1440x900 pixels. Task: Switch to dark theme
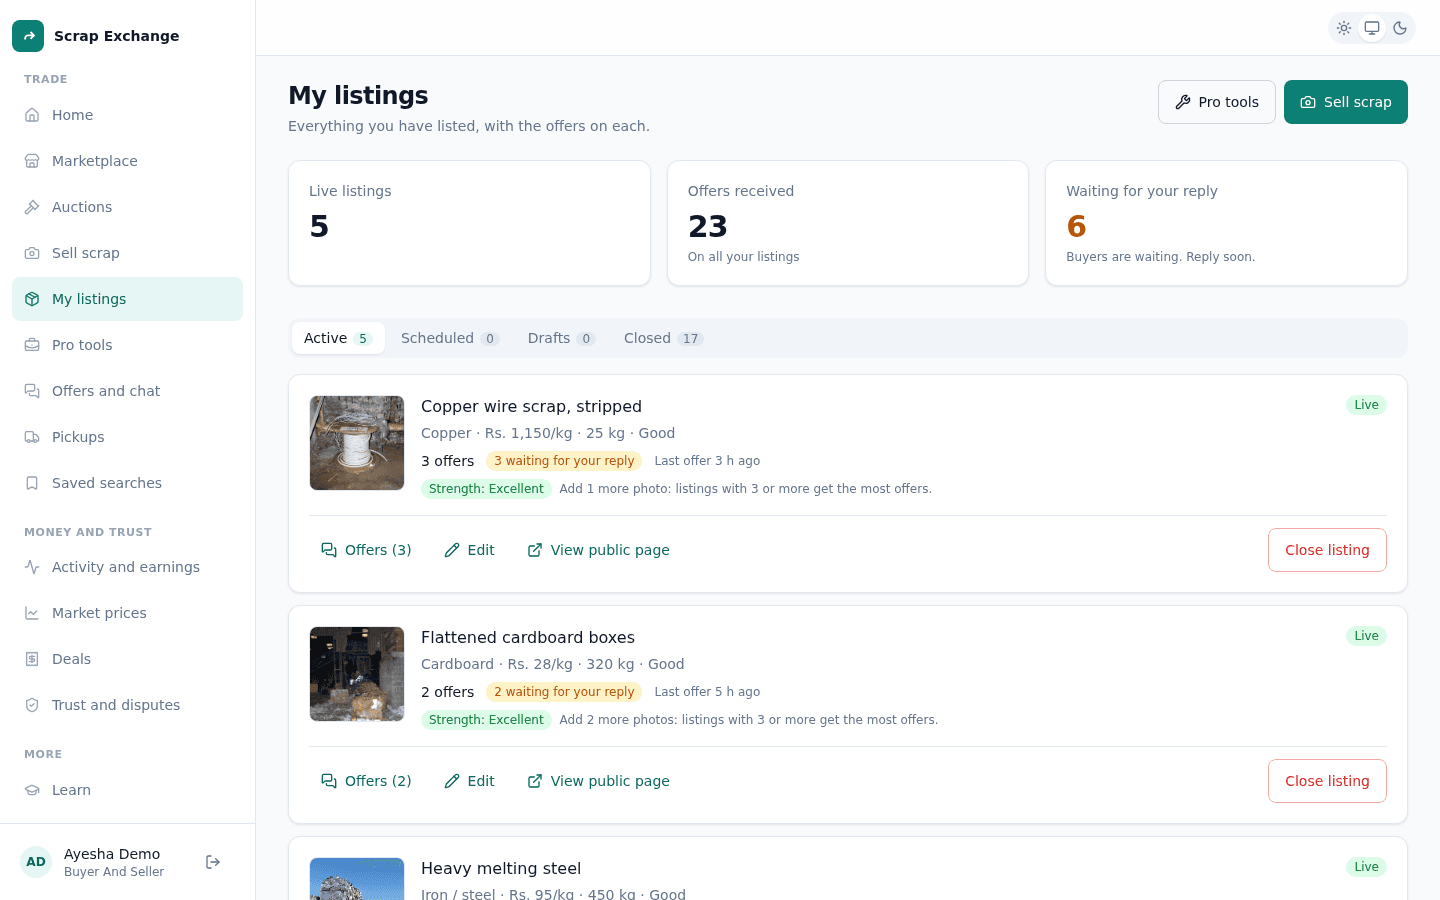point(1400,28)
